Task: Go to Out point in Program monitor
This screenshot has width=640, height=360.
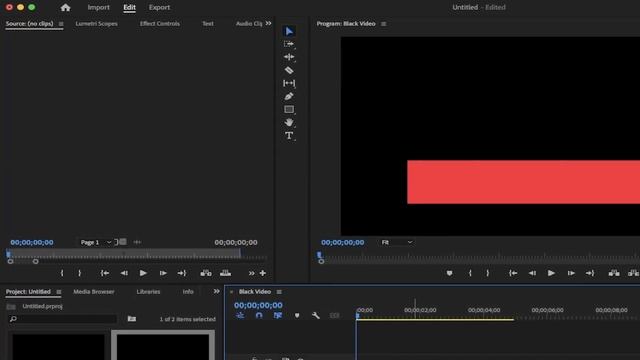Action: 590,273
